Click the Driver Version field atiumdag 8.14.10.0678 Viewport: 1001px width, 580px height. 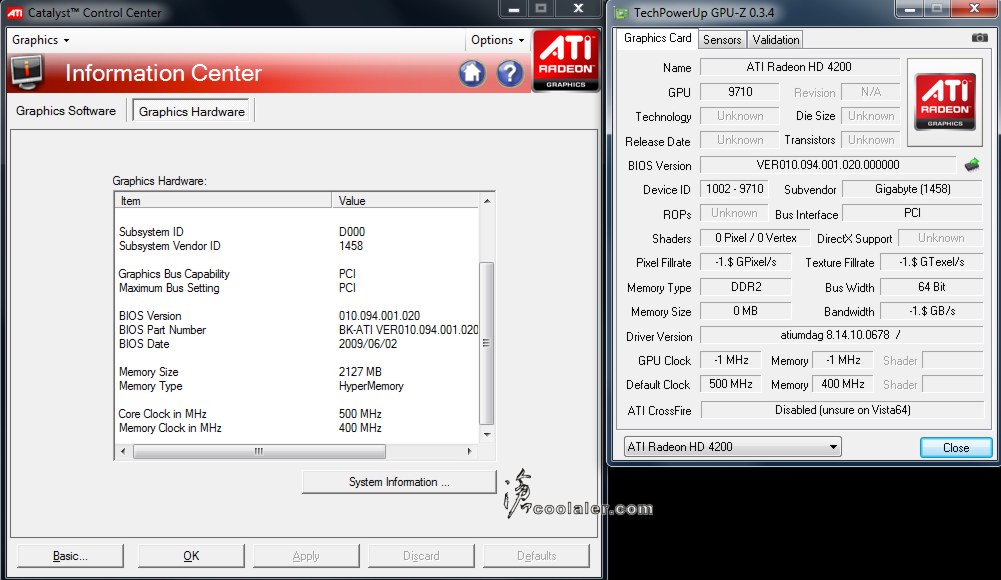pyautogui.click(x=841, y=335)
